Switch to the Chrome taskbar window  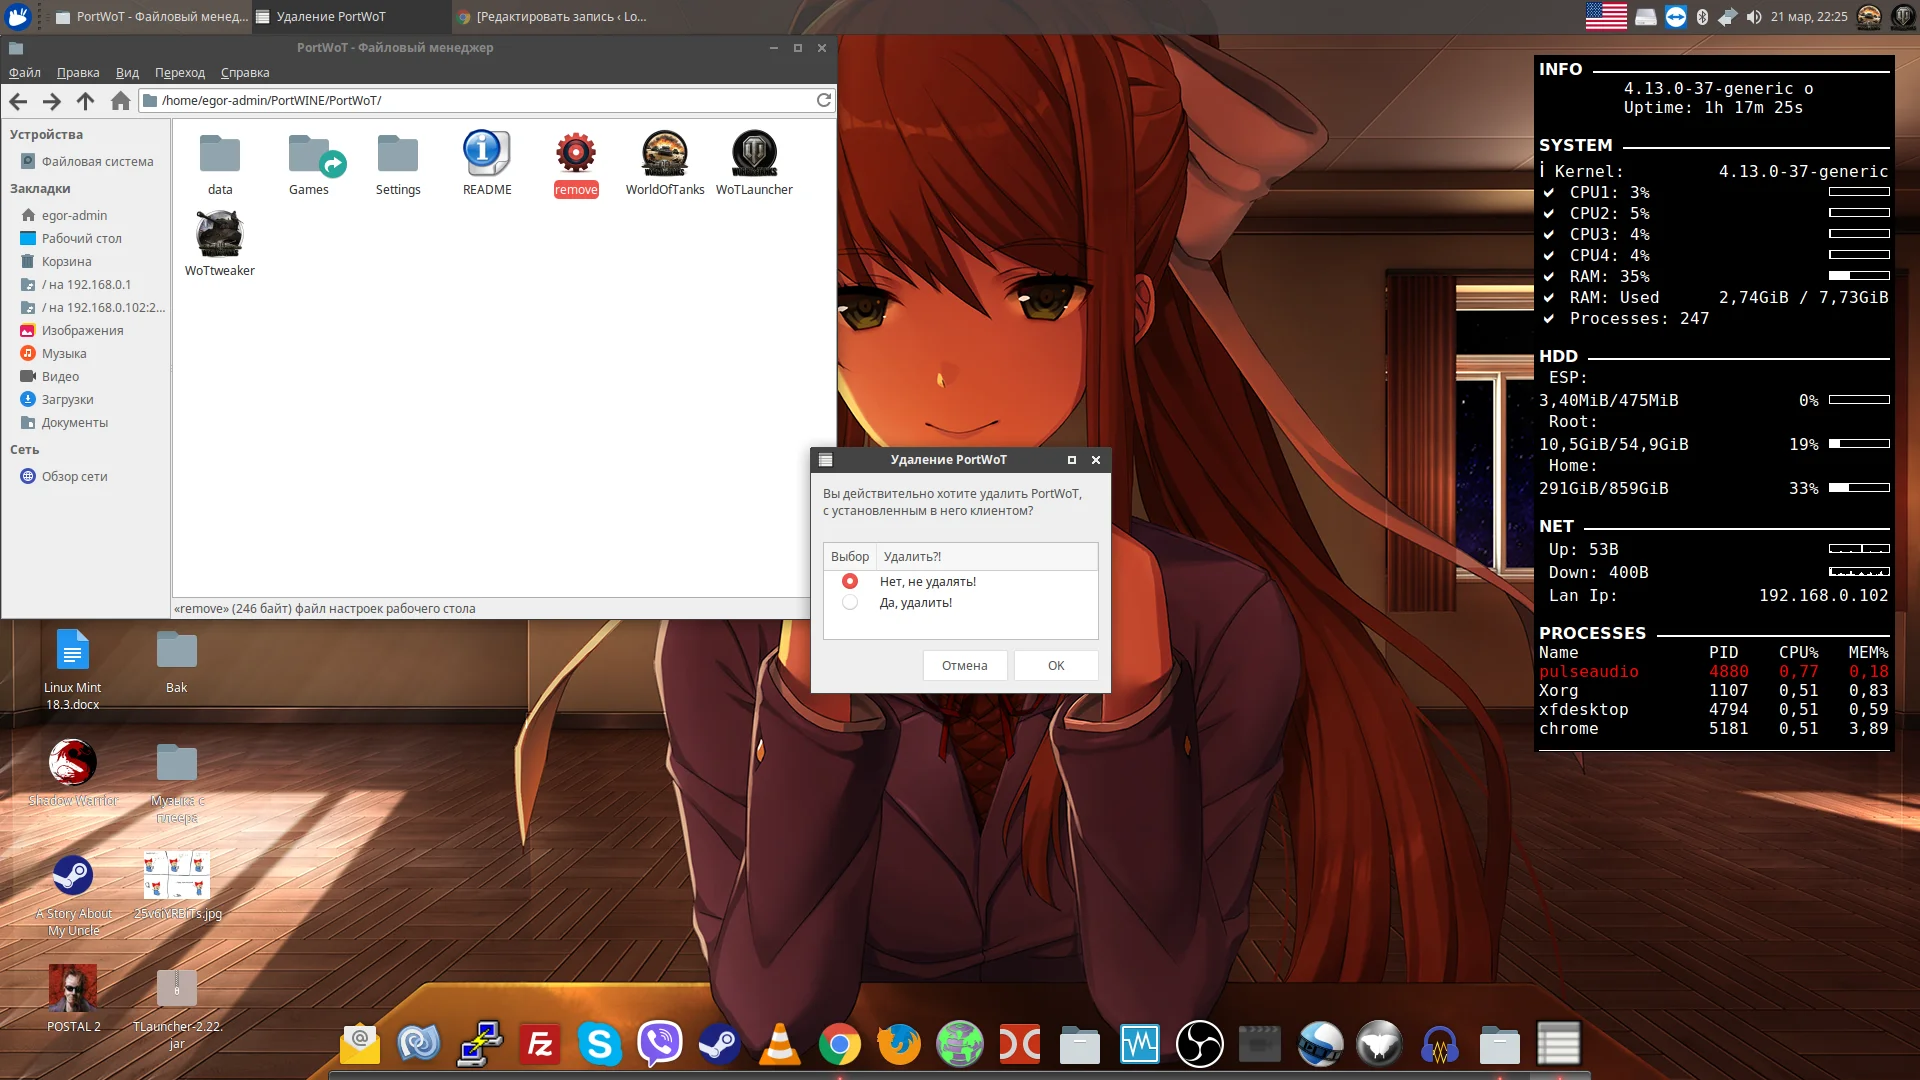[550, 17]
